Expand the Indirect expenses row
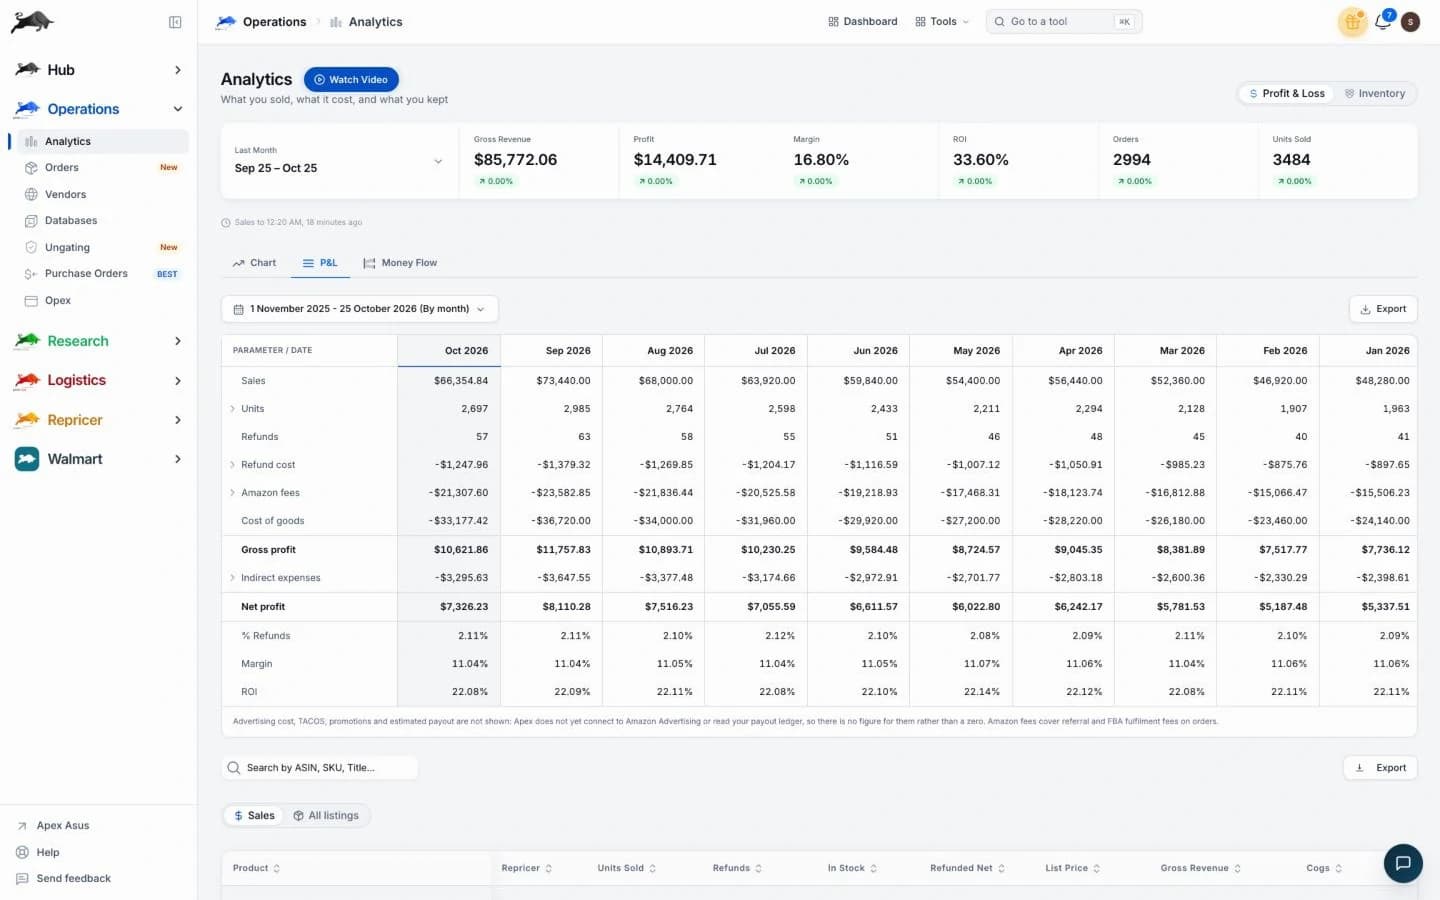The image size is (1440, 900). click(x=233, y=578)
